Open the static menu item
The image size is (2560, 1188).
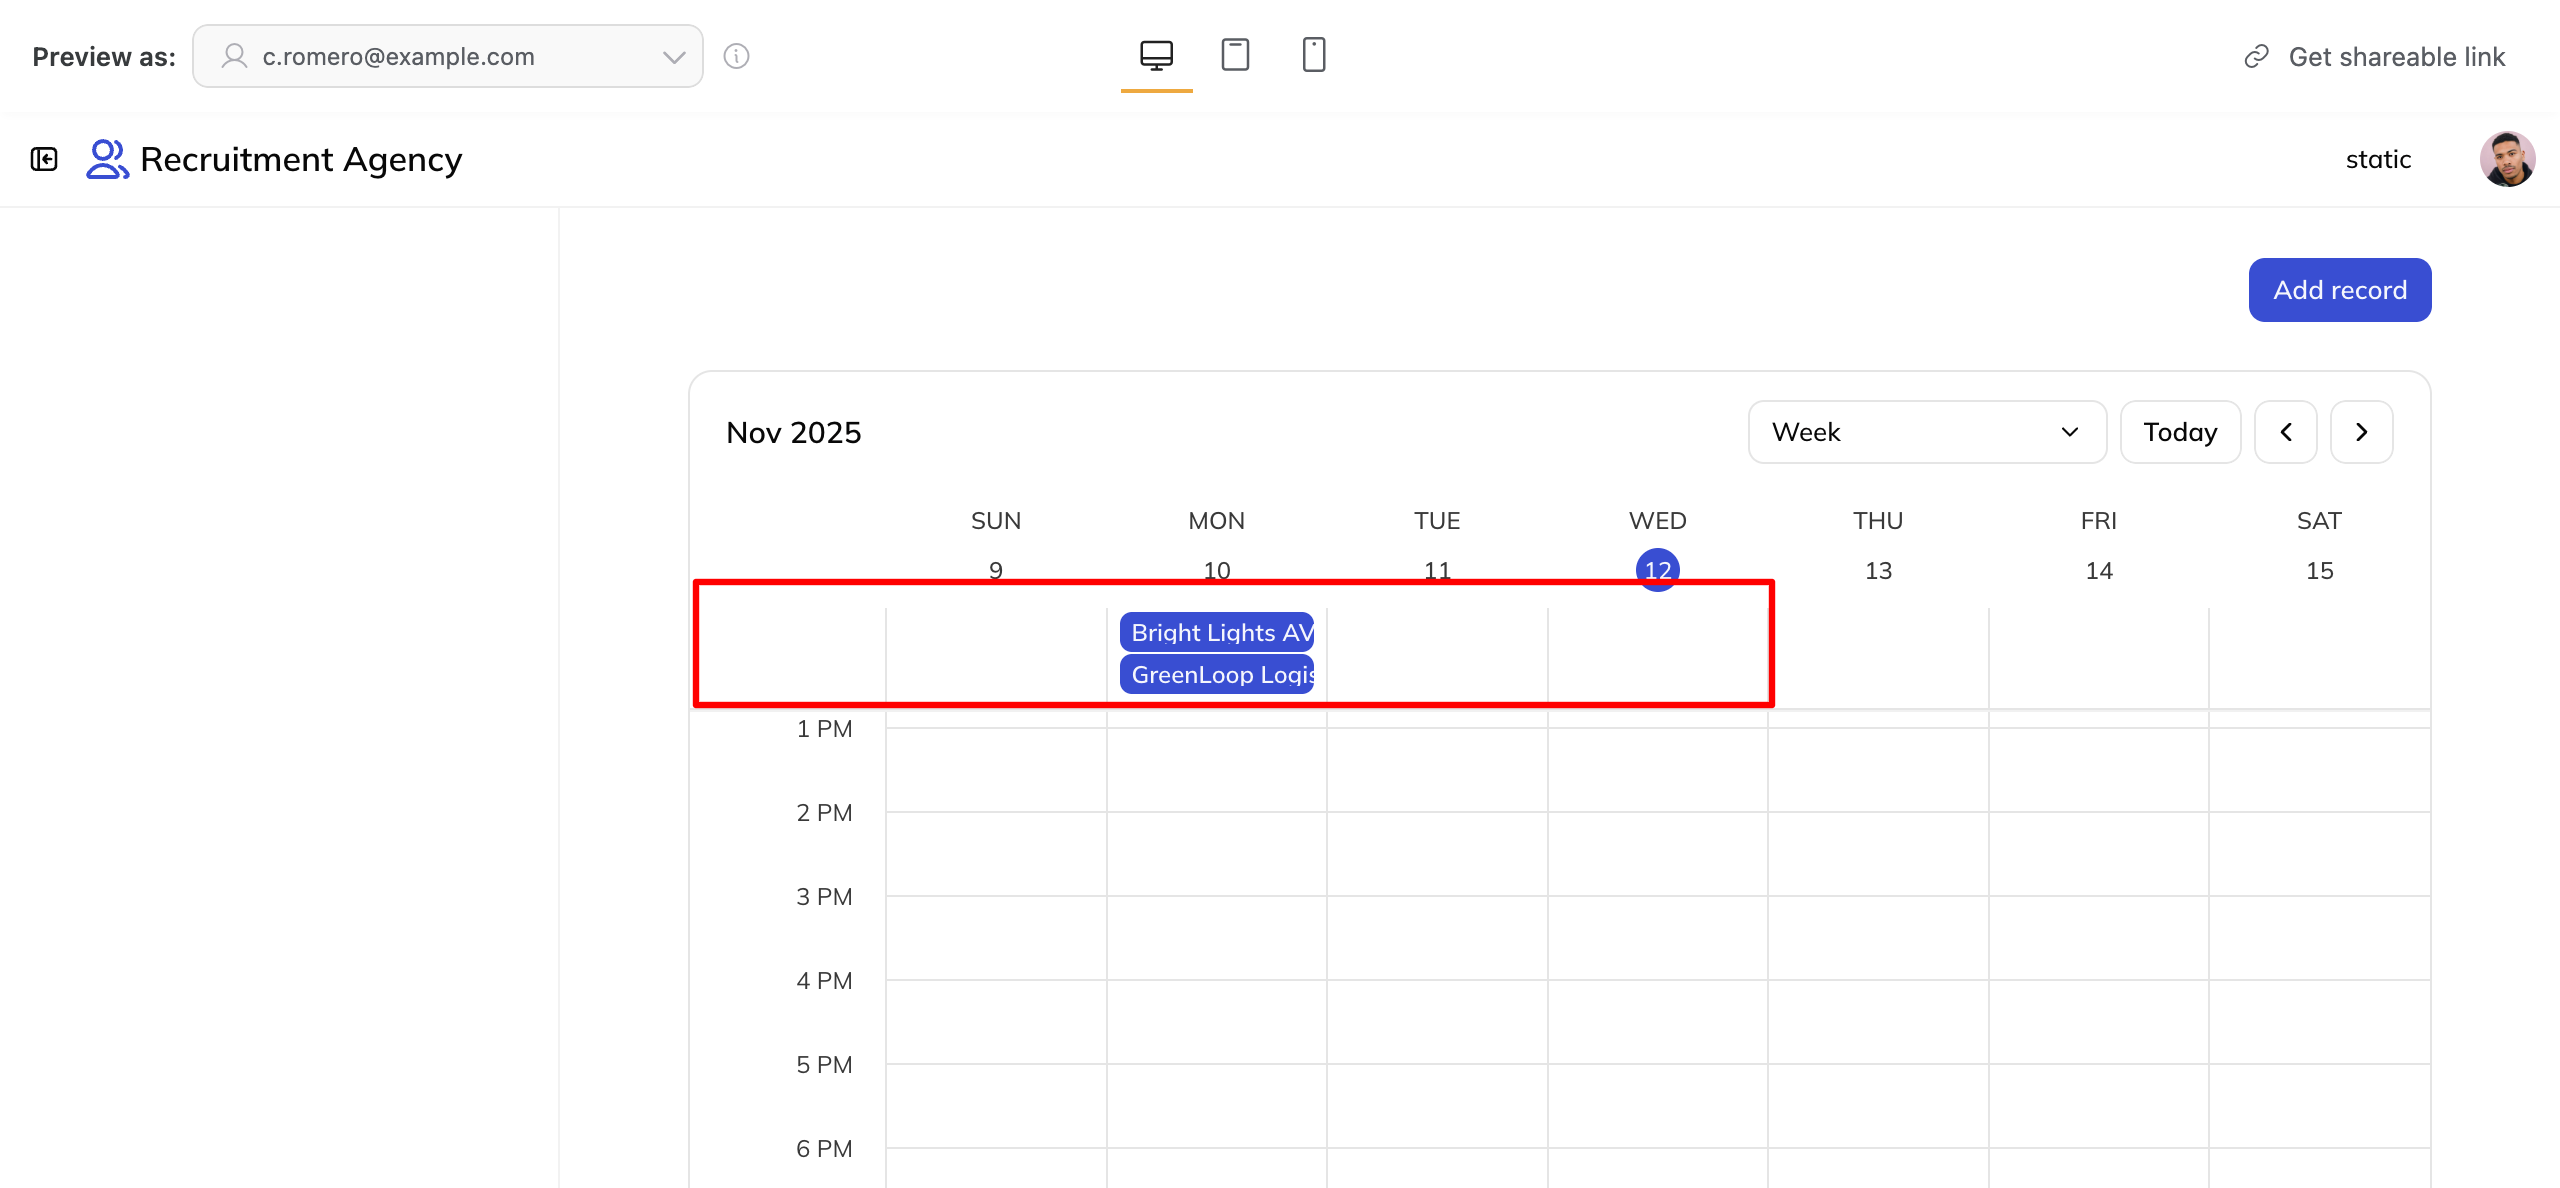coord(2378,159)
